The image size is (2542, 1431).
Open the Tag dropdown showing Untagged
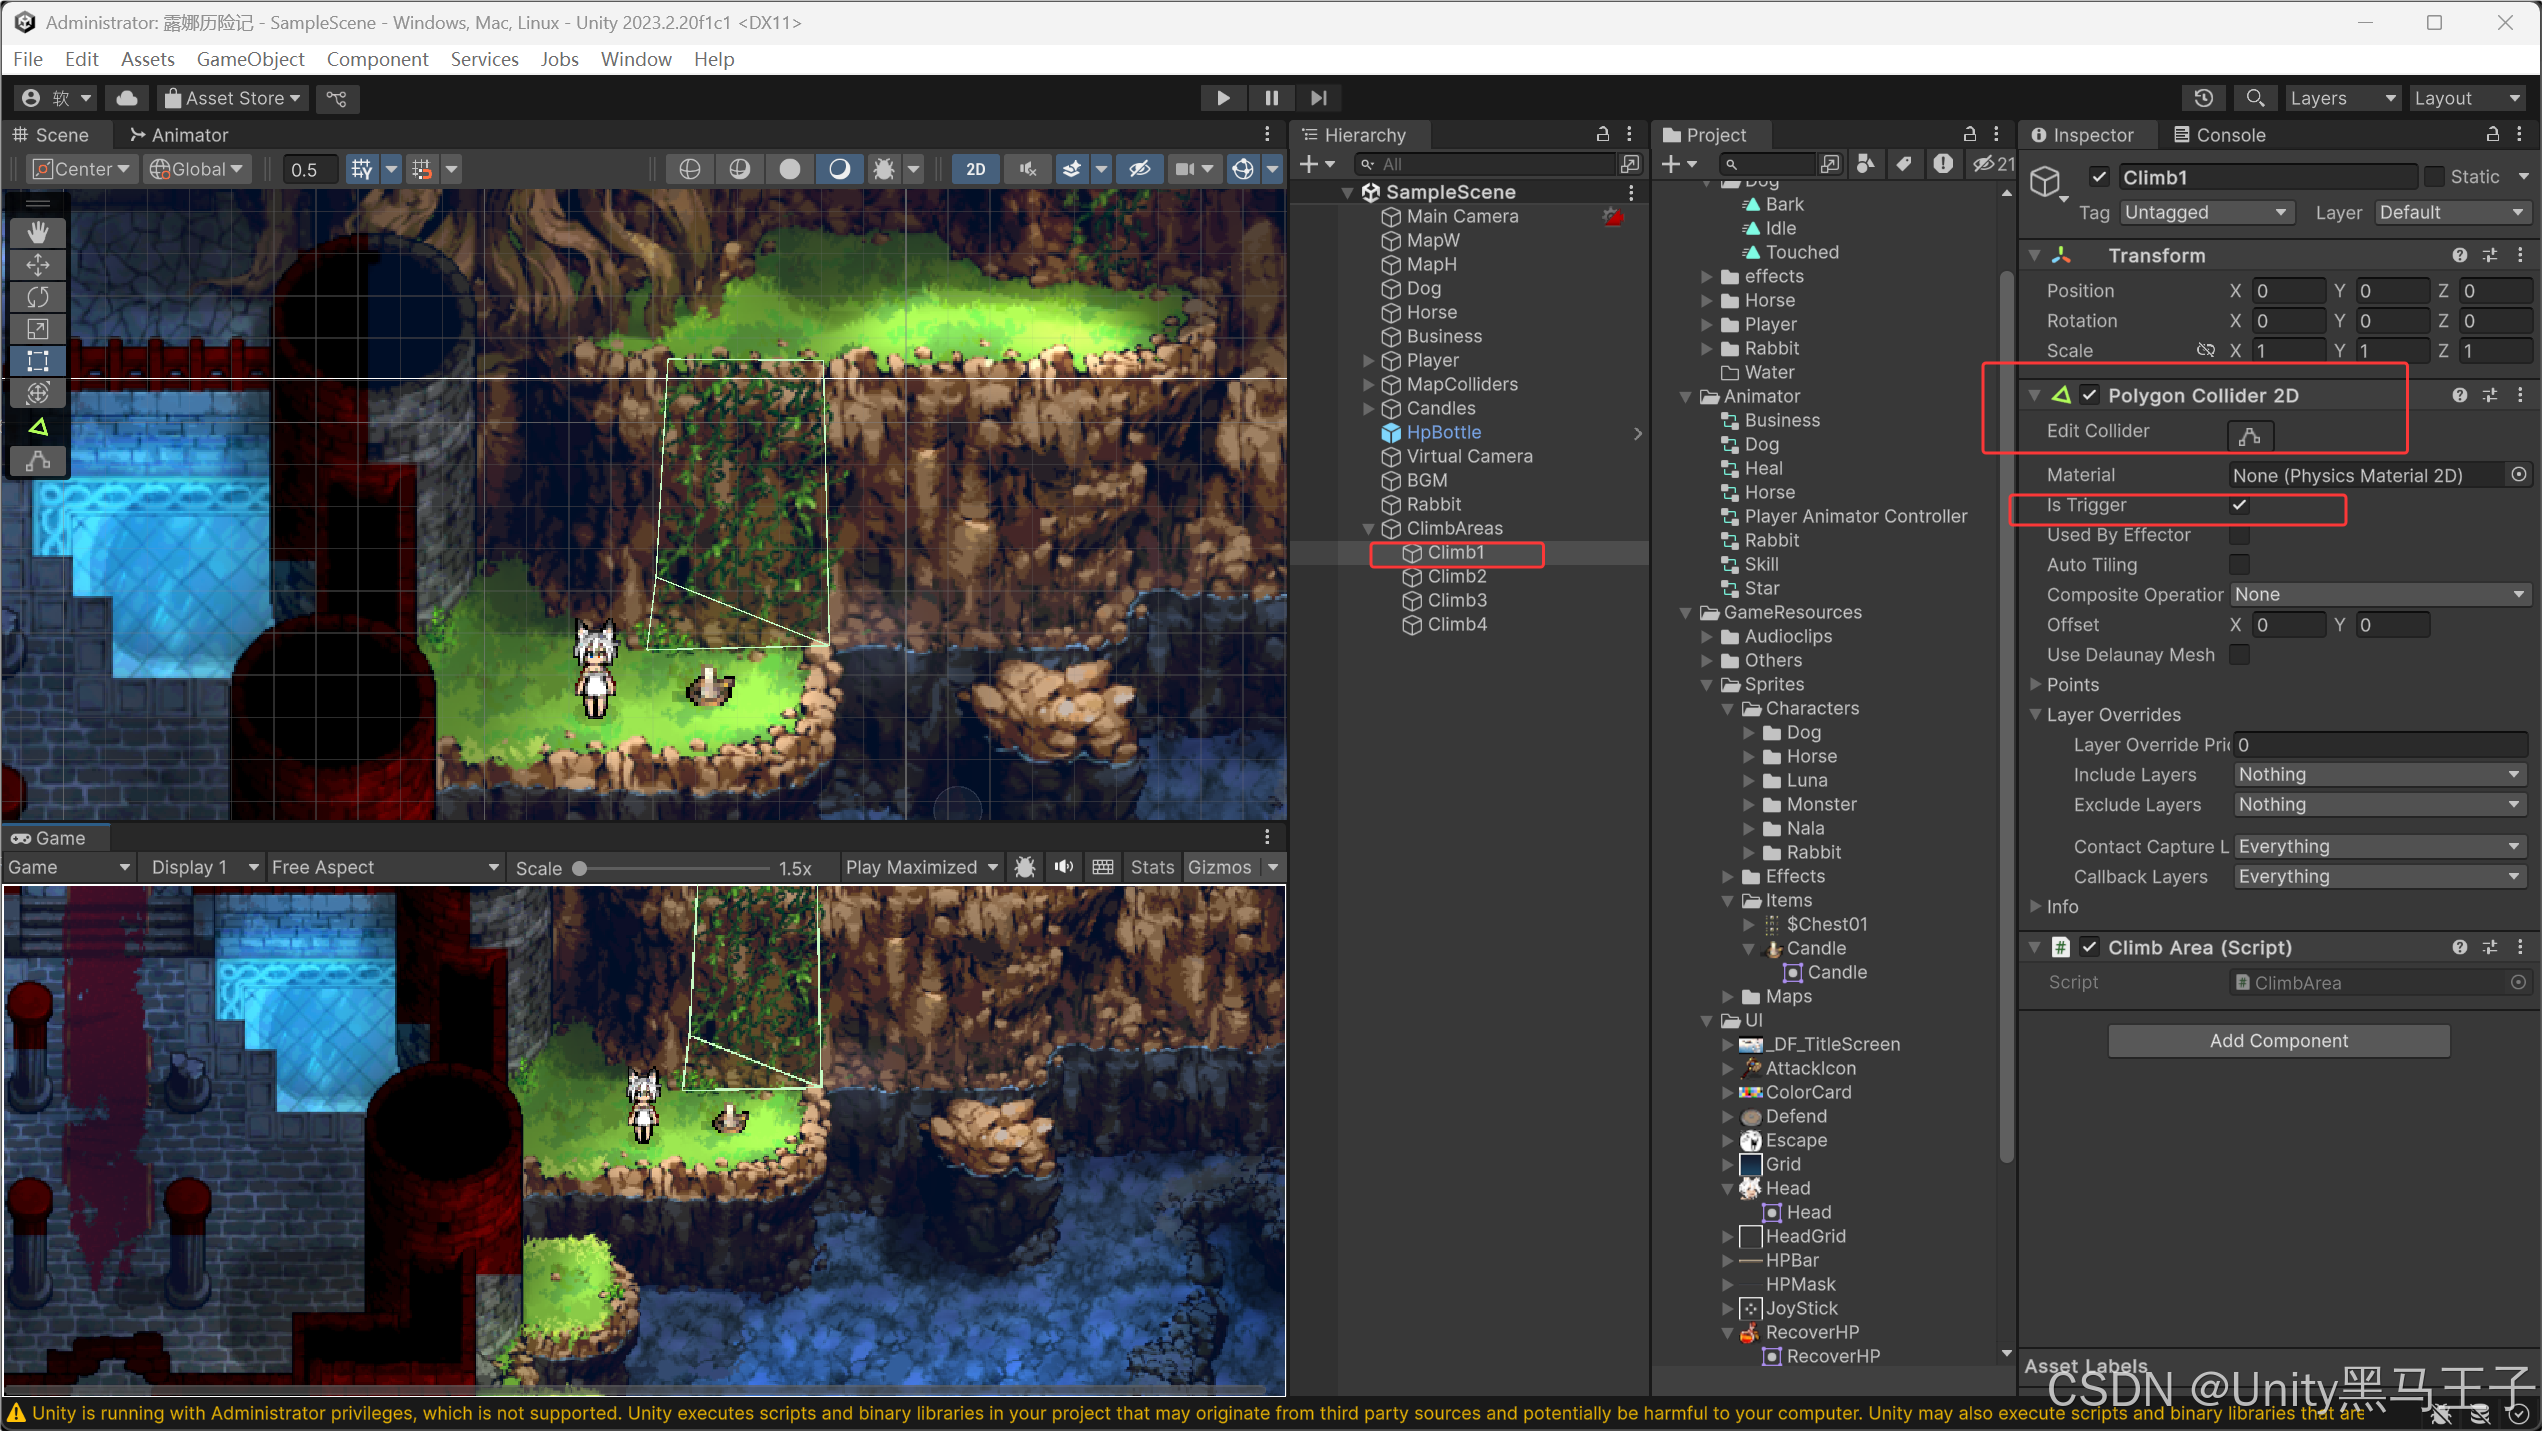(x=2205, y=213)
